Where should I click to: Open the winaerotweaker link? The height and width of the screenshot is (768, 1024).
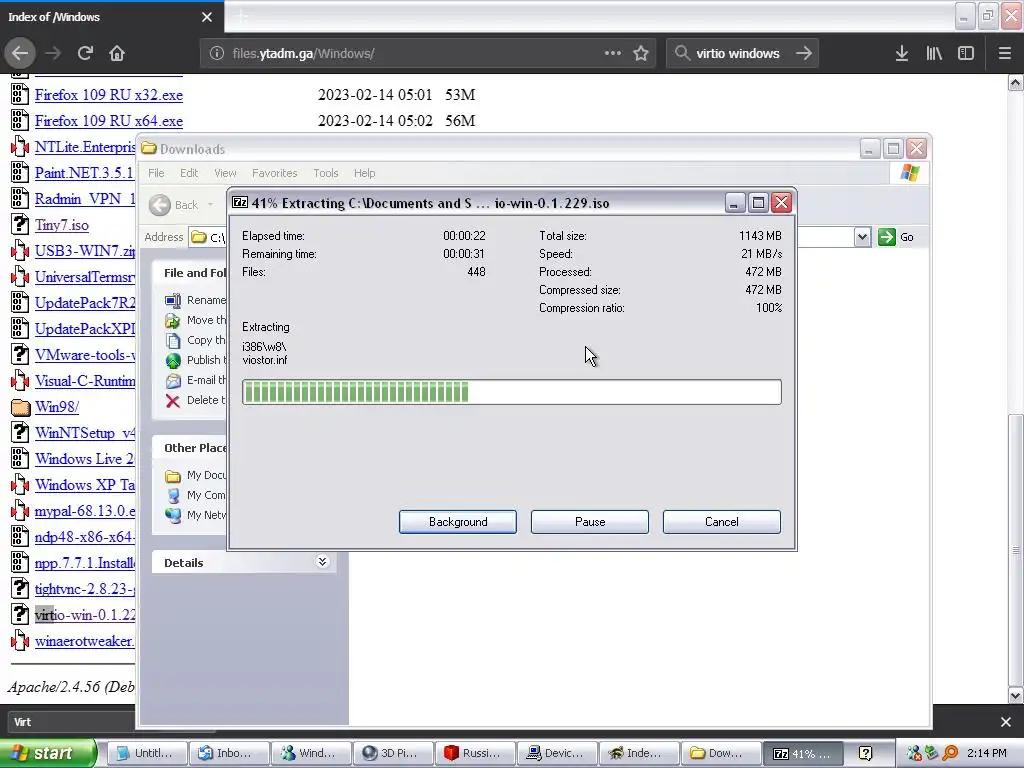pos(85,641)
